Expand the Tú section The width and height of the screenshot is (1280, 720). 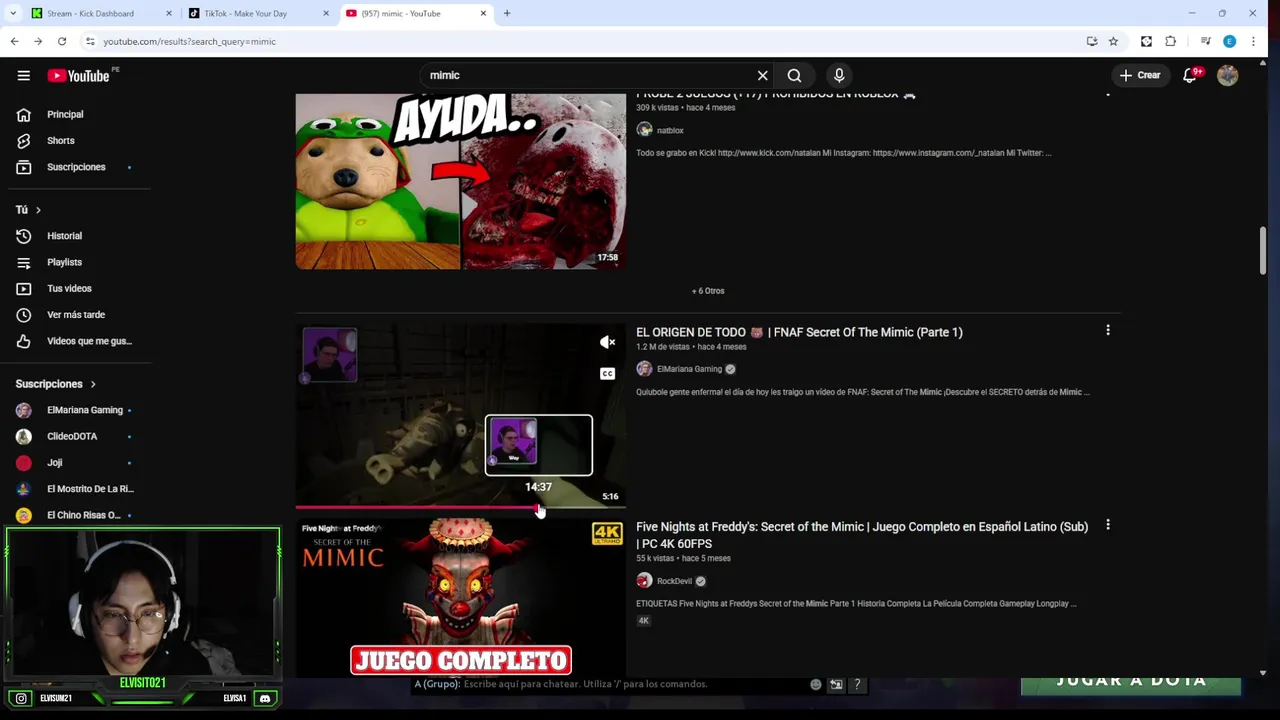(x=28, y=210)
